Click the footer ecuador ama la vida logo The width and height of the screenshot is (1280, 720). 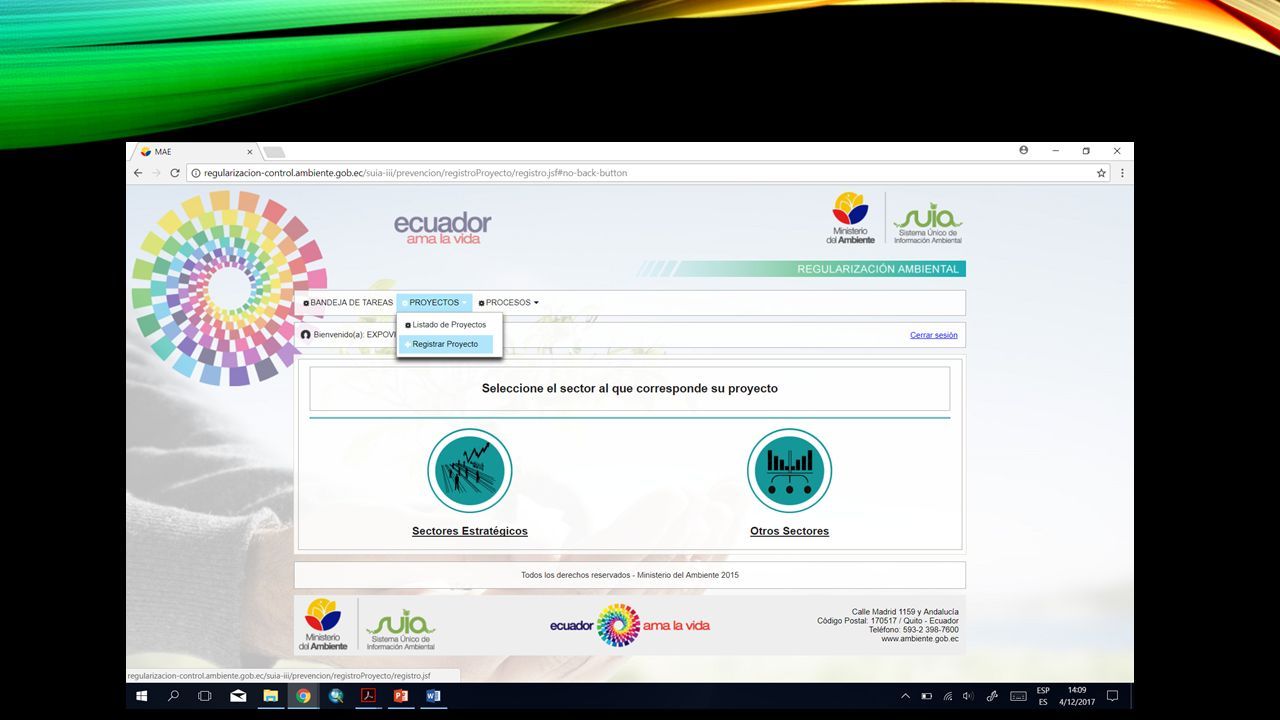(630, 625)
